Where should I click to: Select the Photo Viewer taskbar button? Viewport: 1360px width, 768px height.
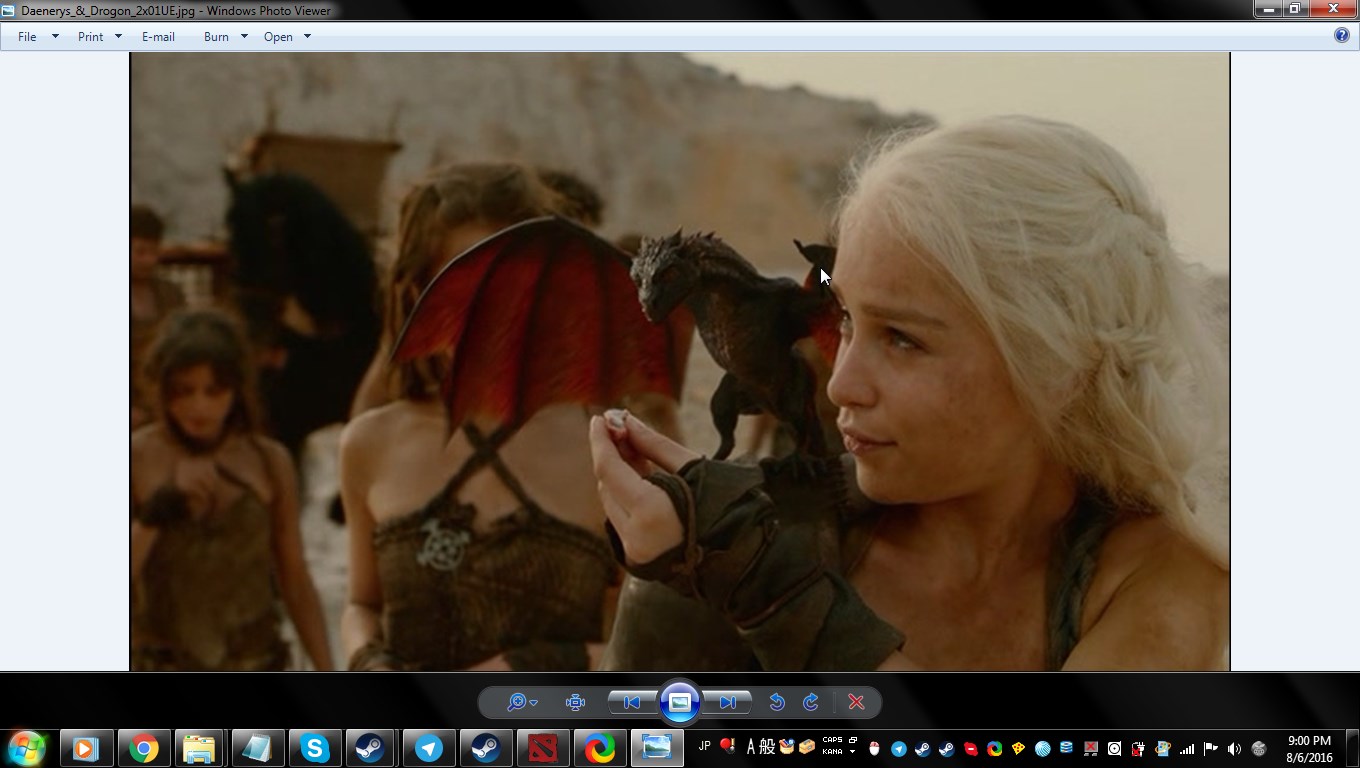click(x=656, y=748)
